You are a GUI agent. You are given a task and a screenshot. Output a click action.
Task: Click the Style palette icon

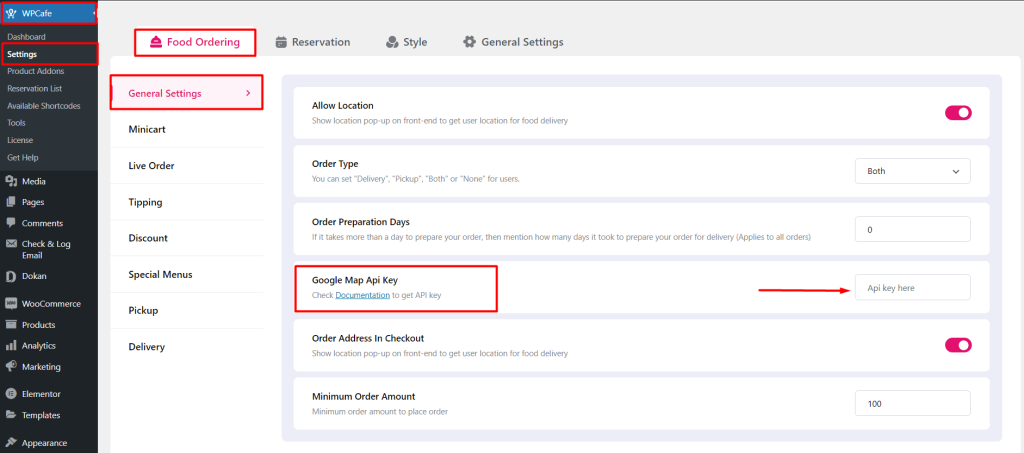pos(392,42)
